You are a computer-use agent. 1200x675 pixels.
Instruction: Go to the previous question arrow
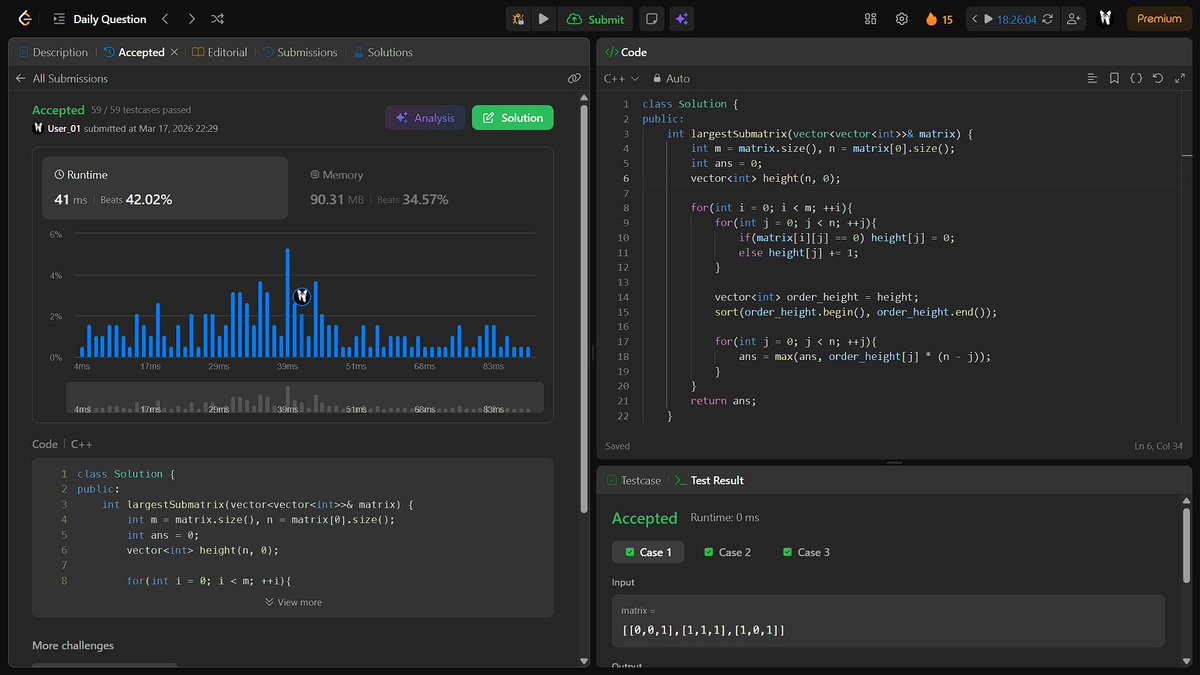(x=166, y=19)
